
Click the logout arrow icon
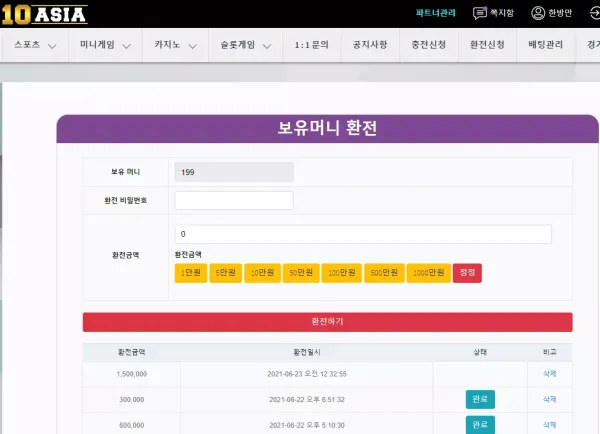(x=595, y=13)
